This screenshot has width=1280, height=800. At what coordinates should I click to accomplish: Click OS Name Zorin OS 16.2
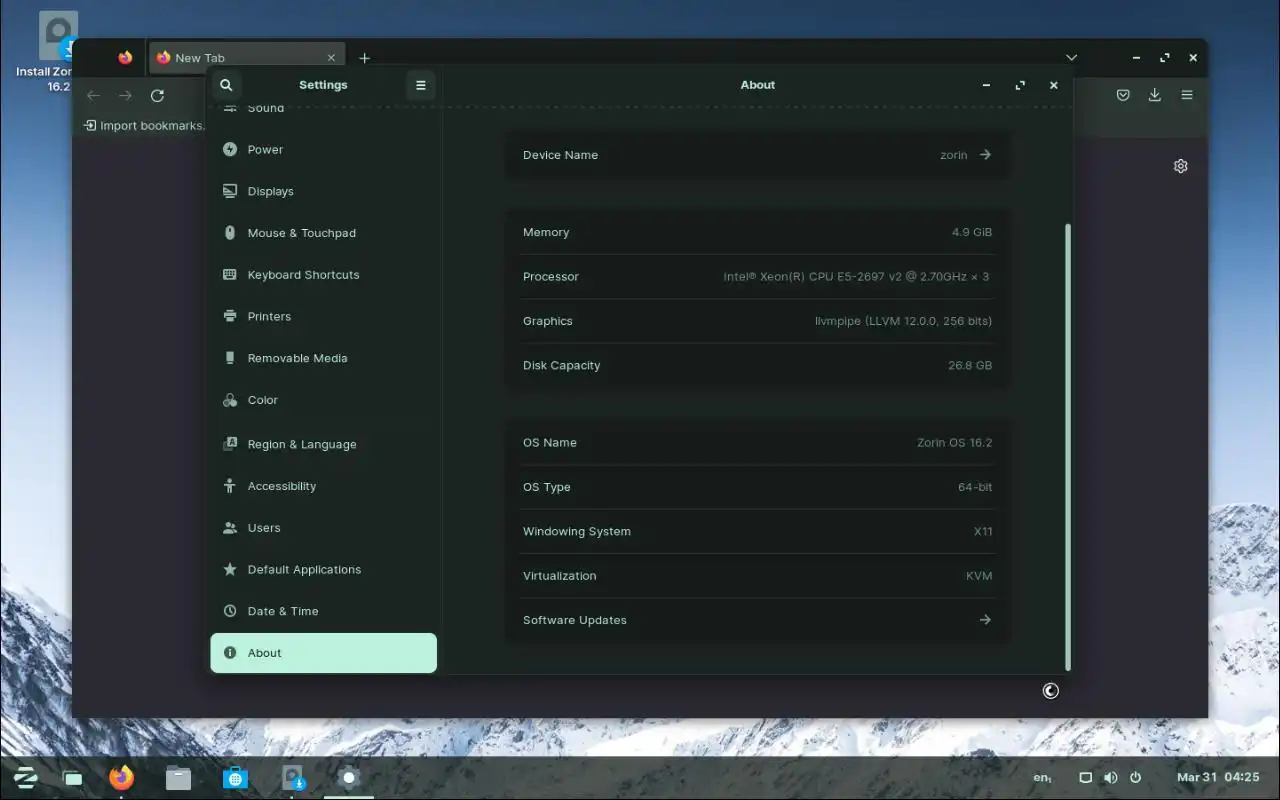(955, 443)
